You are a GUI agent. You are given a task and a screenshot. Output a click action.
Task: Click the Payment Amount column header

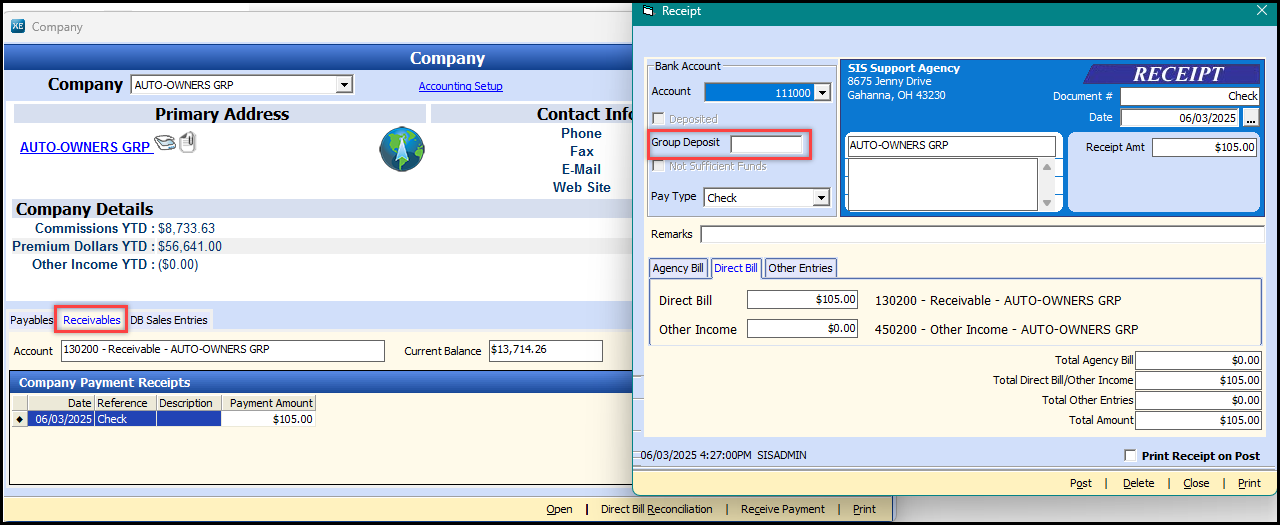click(x=268, y=403)
